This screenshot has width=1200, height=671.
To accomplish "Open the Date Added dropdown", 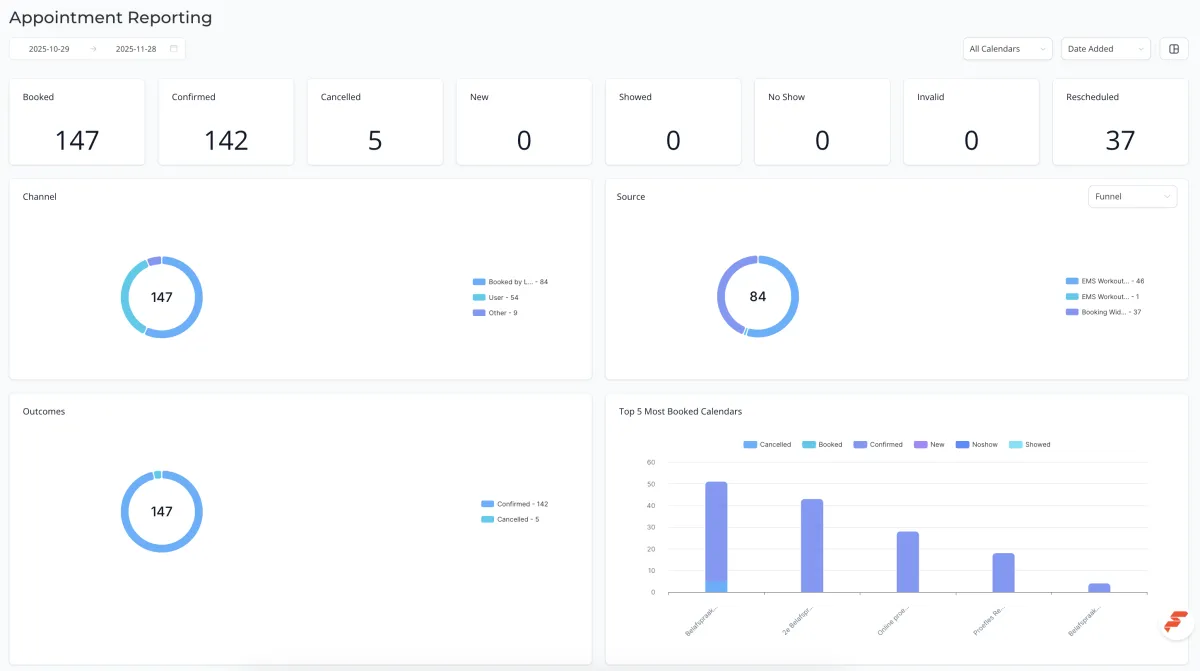I will click(1106, 48).
